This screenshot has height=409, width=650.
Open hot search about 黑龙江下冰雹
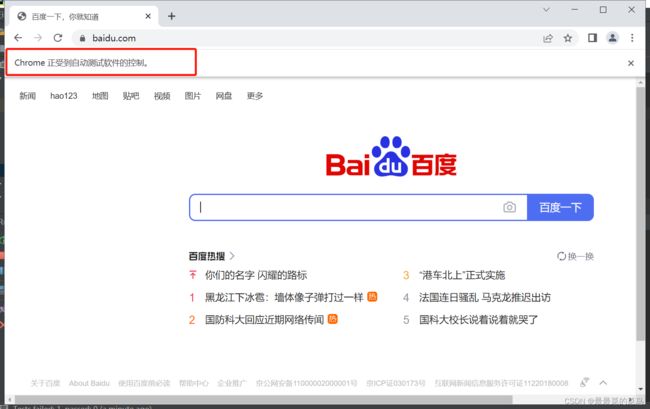[x=284, y=298]
